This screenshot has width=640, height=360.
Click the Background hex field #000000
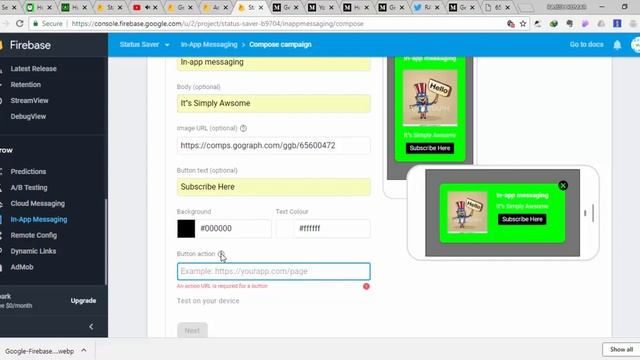233,229
